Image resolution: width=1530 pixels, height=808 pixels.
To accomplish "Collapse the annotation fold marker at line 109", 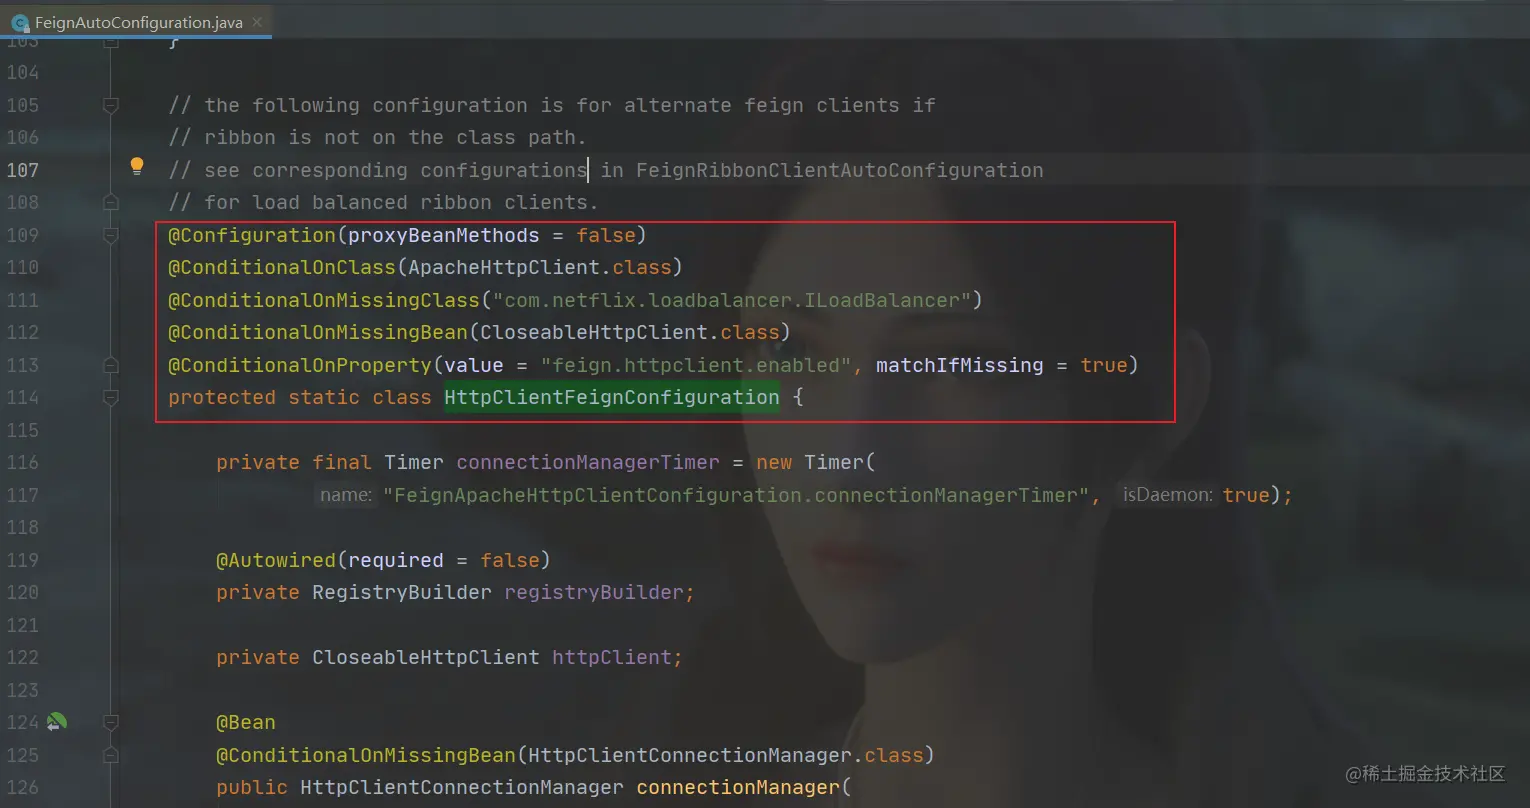I will pyautogui.click(x=111, y=235).
